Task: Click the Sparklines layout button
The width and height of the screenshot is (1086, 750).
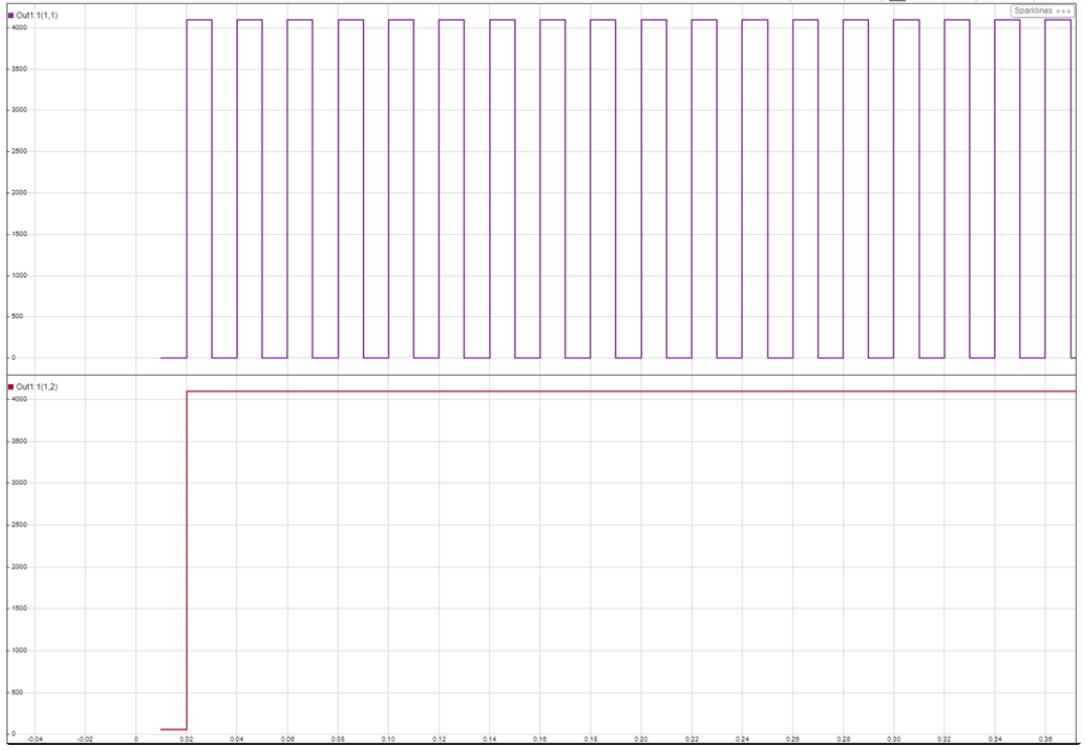Action: coord(1031,10)
